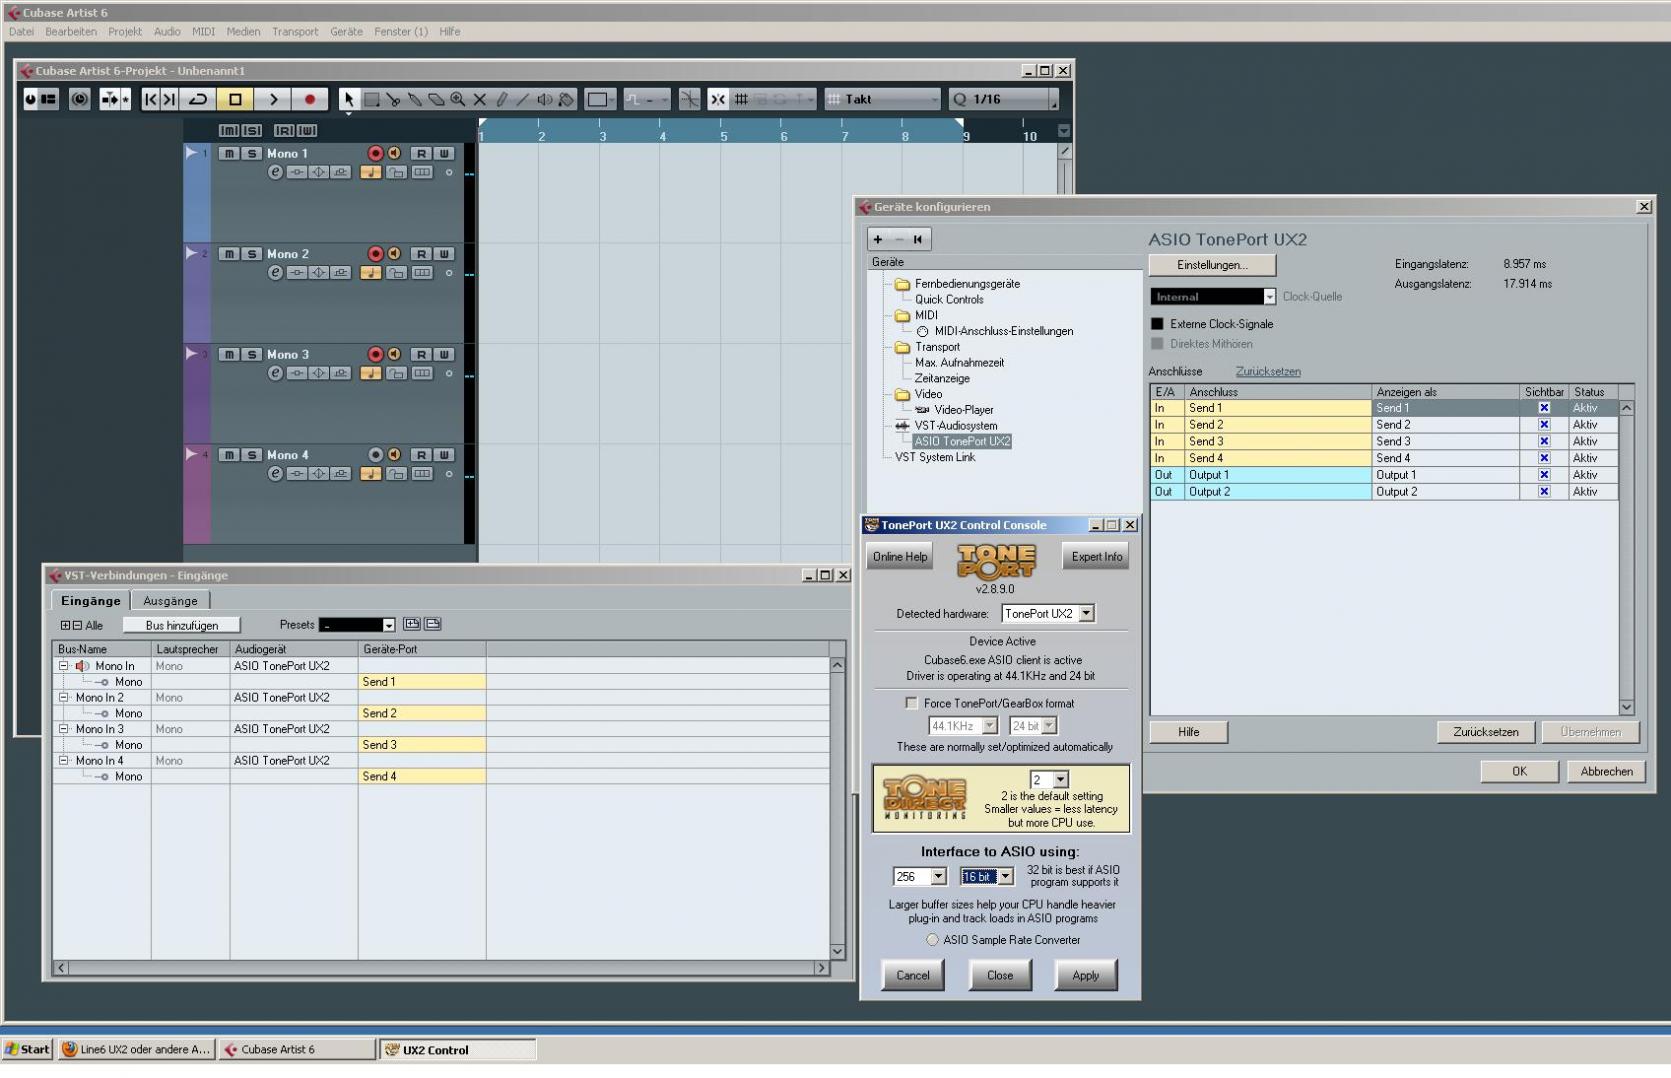Select the Line tool
This screenshot has height=1078, width=1671.
coord(522,99)
